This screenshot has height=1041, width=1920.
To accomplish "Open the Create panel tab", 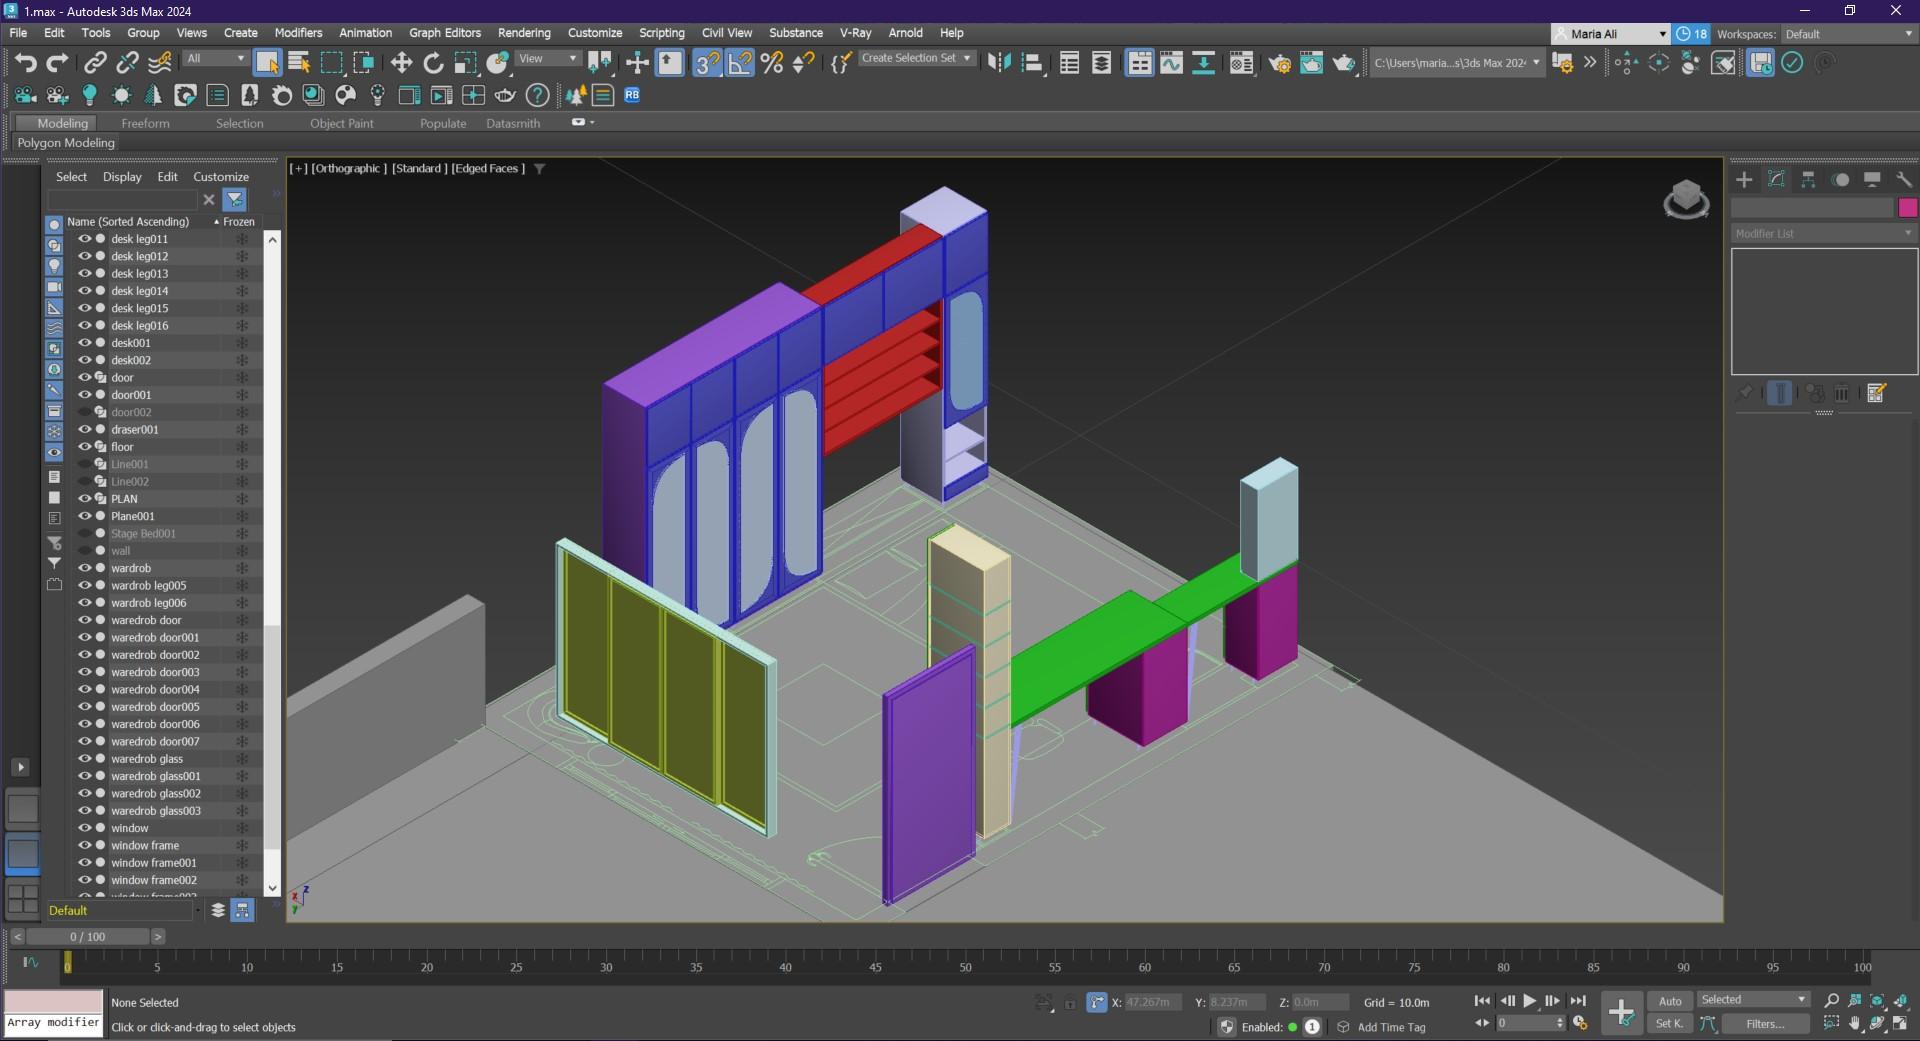I will click(x=1744, y=179).
